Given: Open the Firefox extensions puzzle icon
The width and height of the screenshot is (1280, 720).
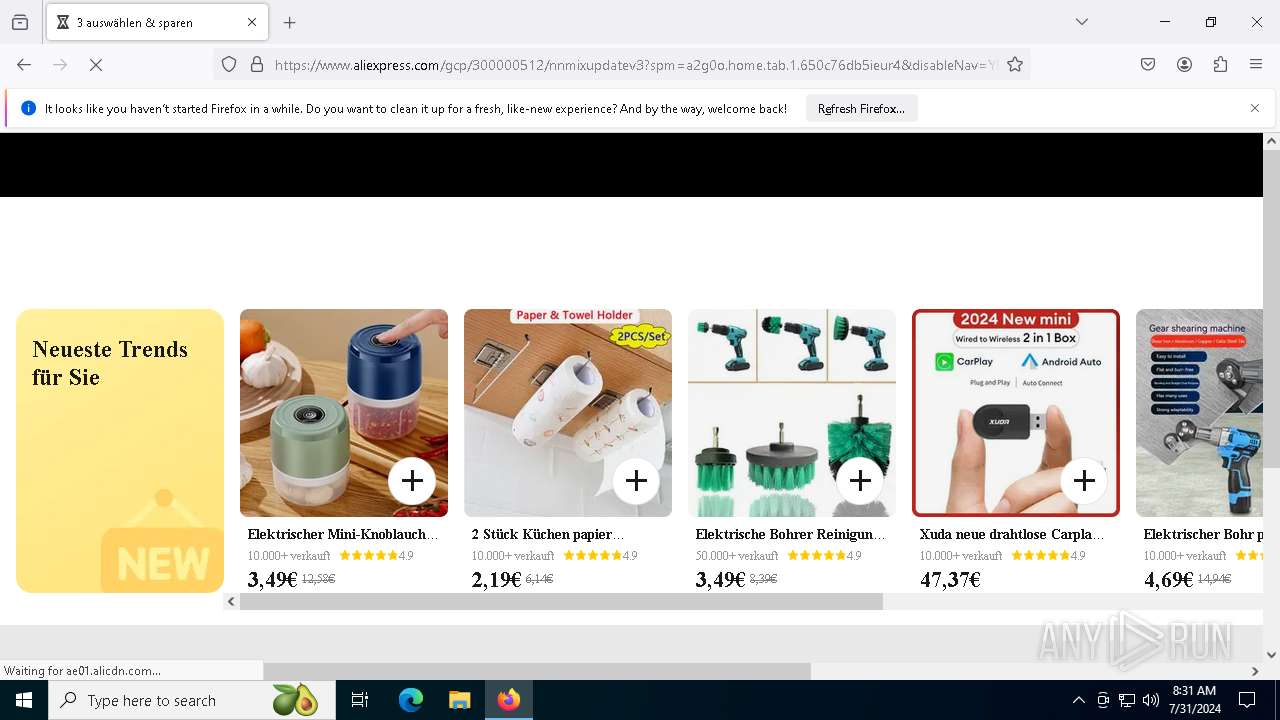Looking at the screenshot, I should [1220, 65].
